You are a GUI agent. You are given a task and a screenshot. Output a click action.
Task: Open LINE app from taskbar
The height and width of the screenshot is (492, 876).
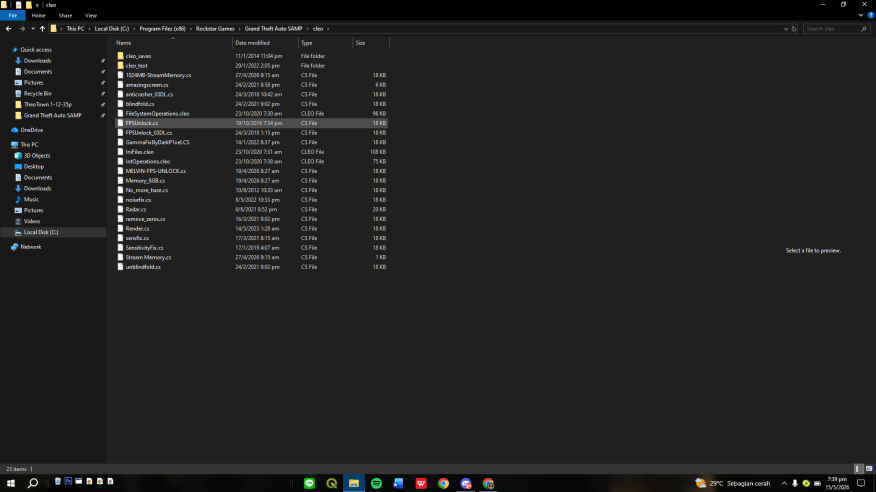(310, 484)
